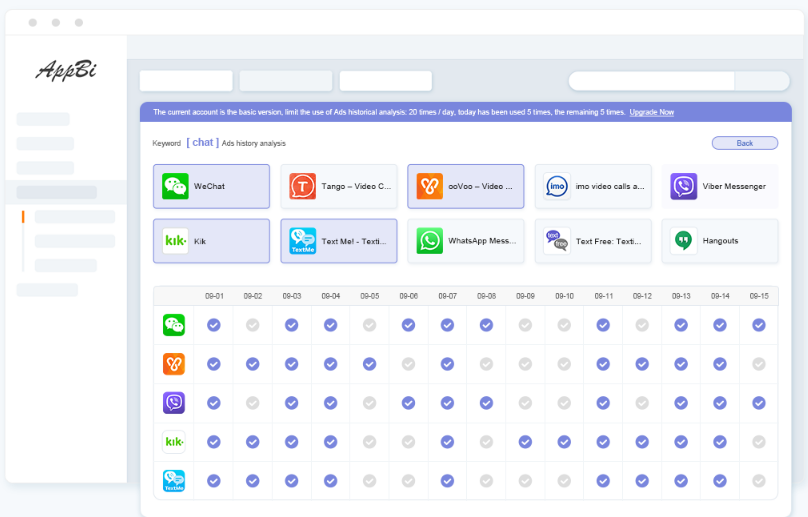Toggle Kik check for 09-10

(564, 442)
